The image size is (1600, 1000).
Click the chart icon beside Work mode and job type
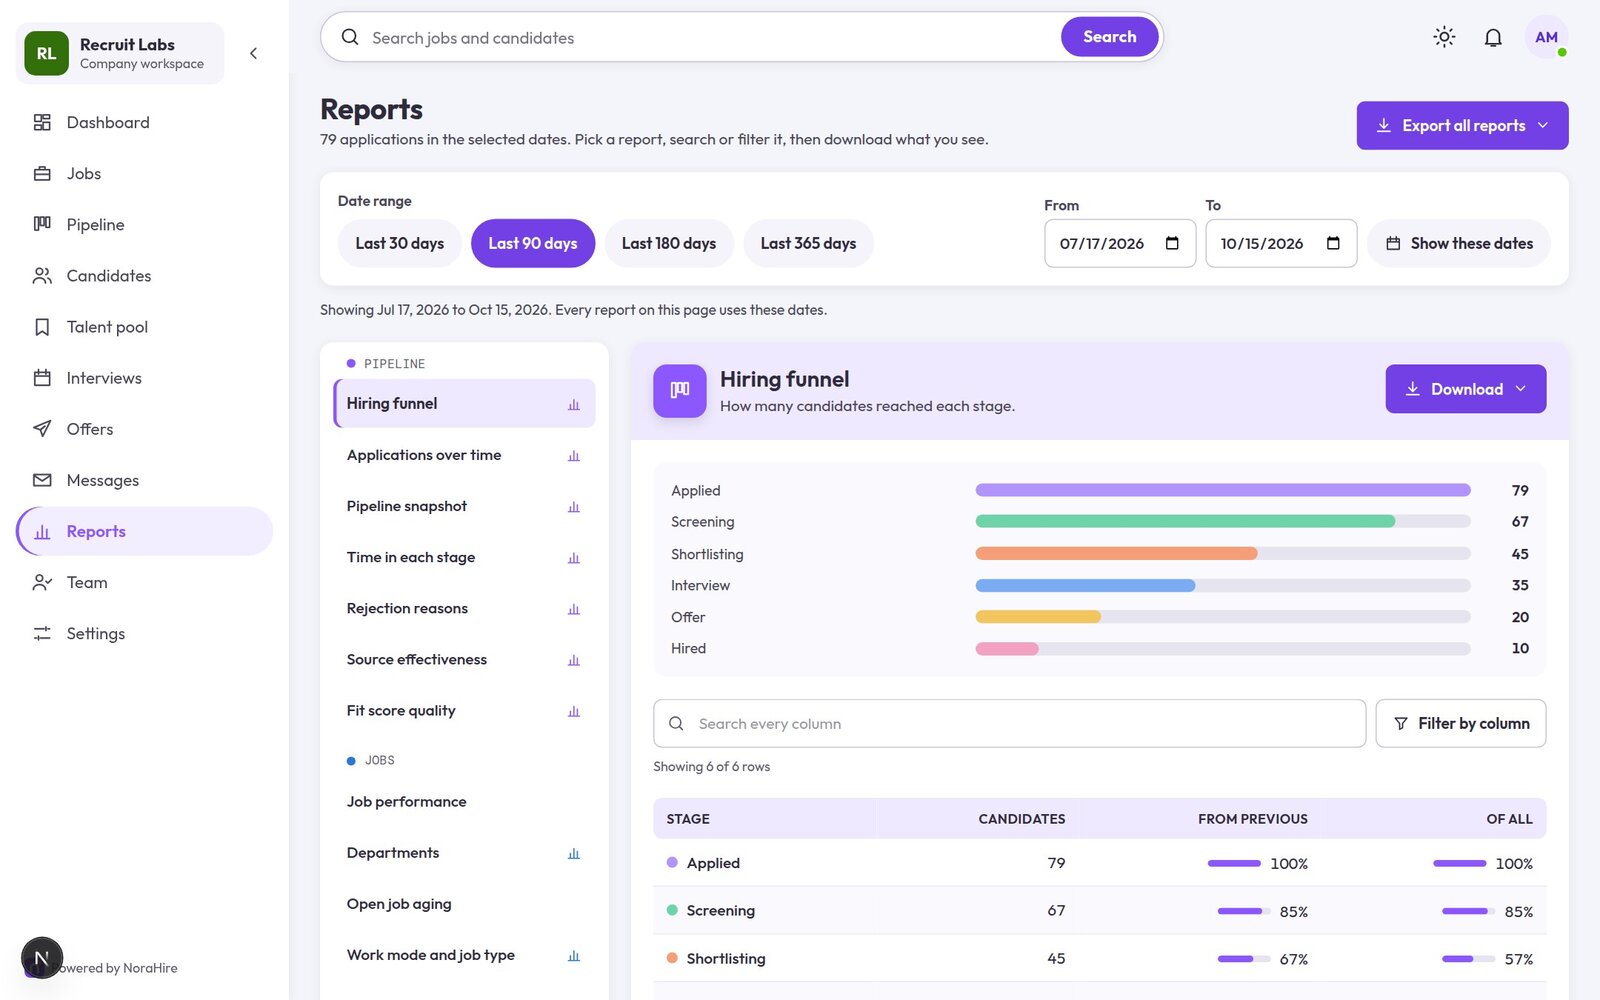[x=574, y=956]
